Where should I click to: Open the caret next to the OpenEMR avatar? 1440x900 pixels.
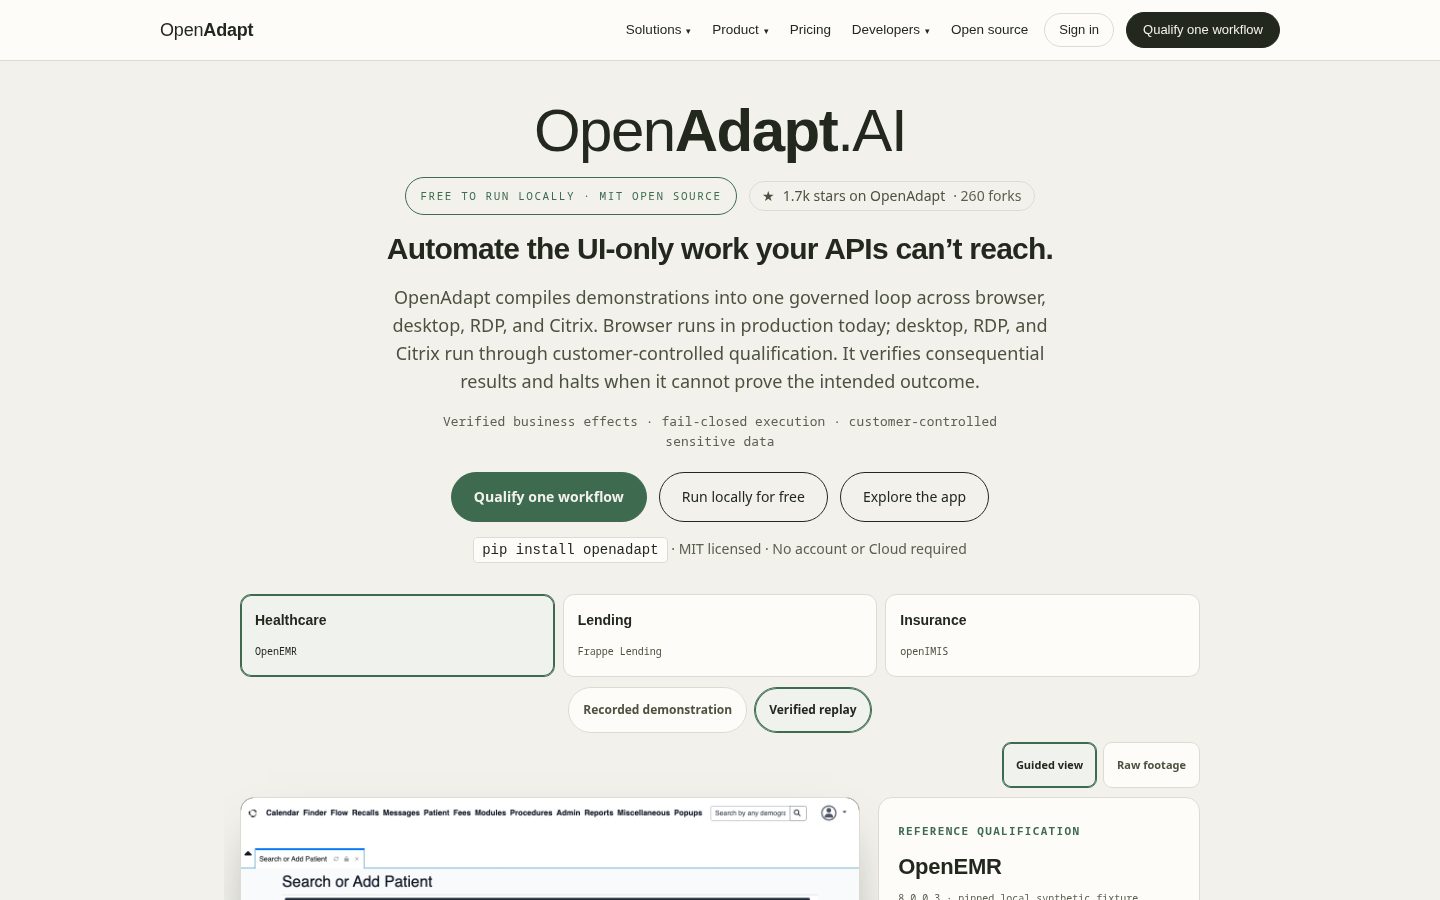[844, 812]
